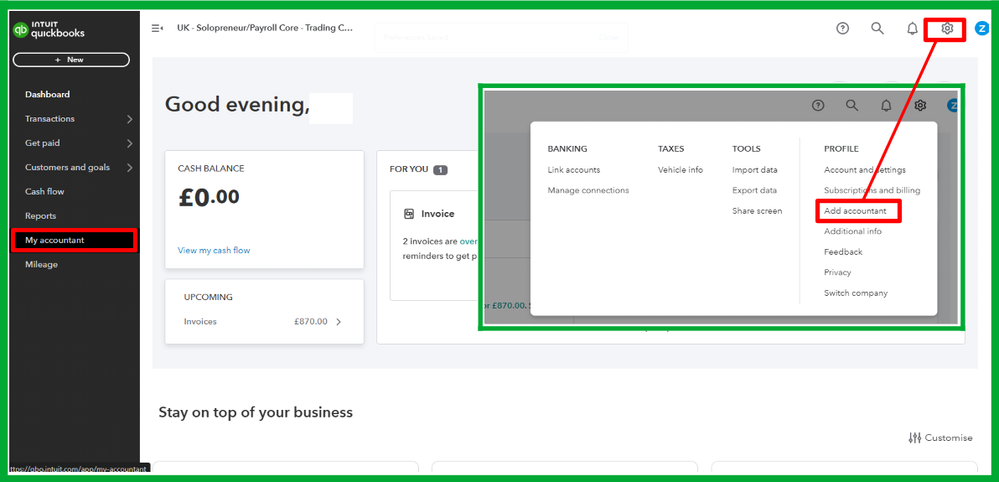Viewport: 999px width, 482px height.
Task: Open the QuickBooks logo home link
Action: pos(49,29)
